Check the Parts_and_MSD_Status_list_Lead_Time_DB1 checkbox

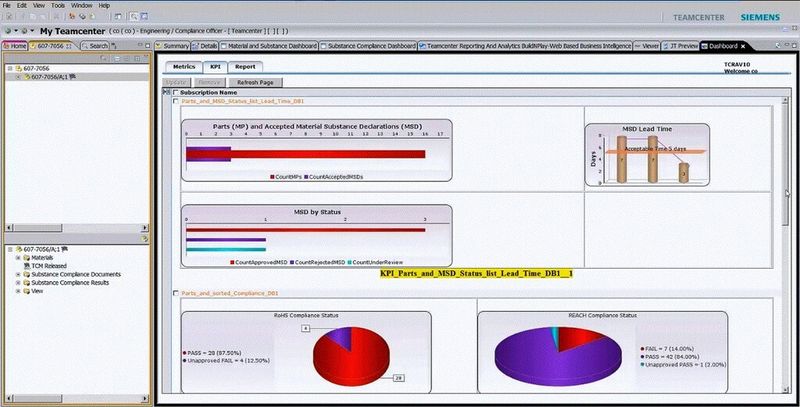(176, 101)
